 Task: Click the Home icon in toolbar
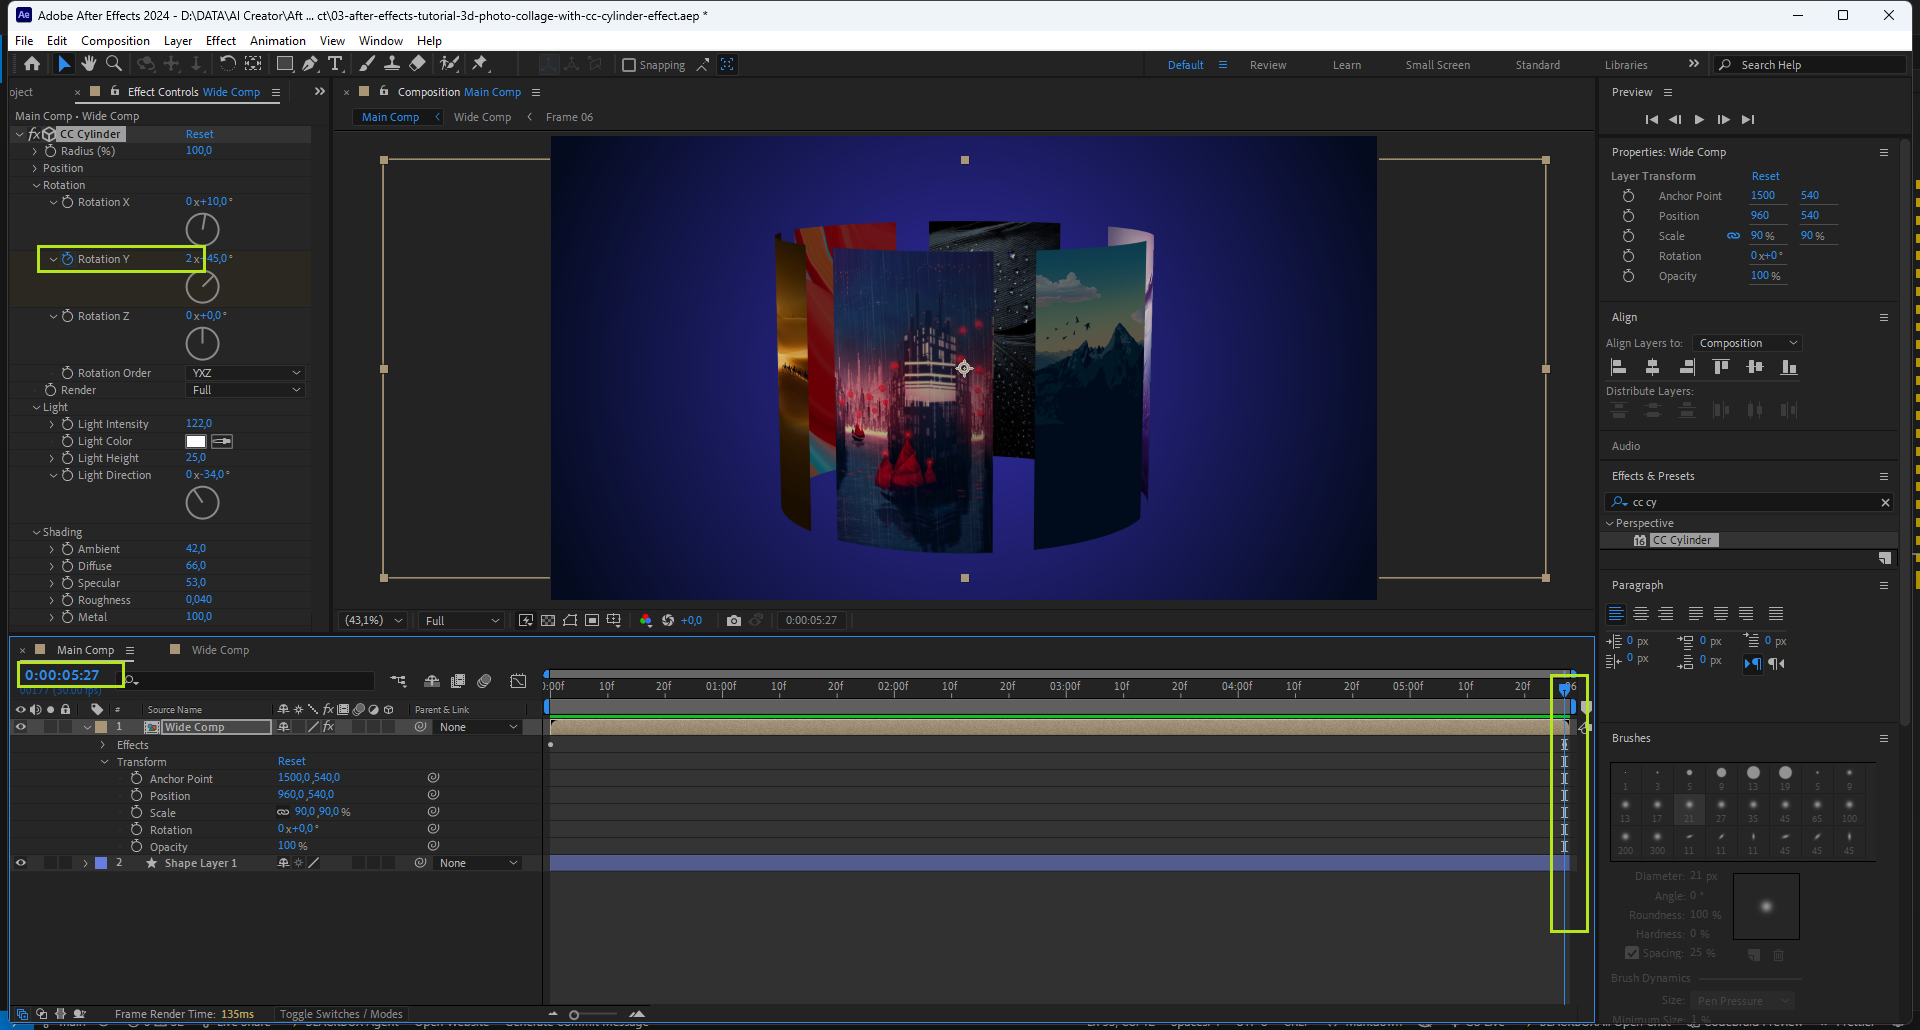coord(32,64)
